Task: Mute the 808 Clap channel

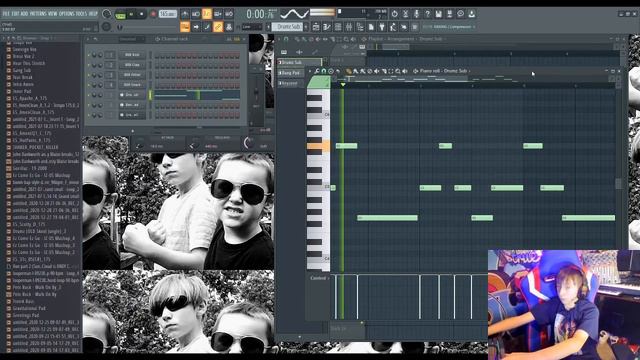Action: [89, 65]
